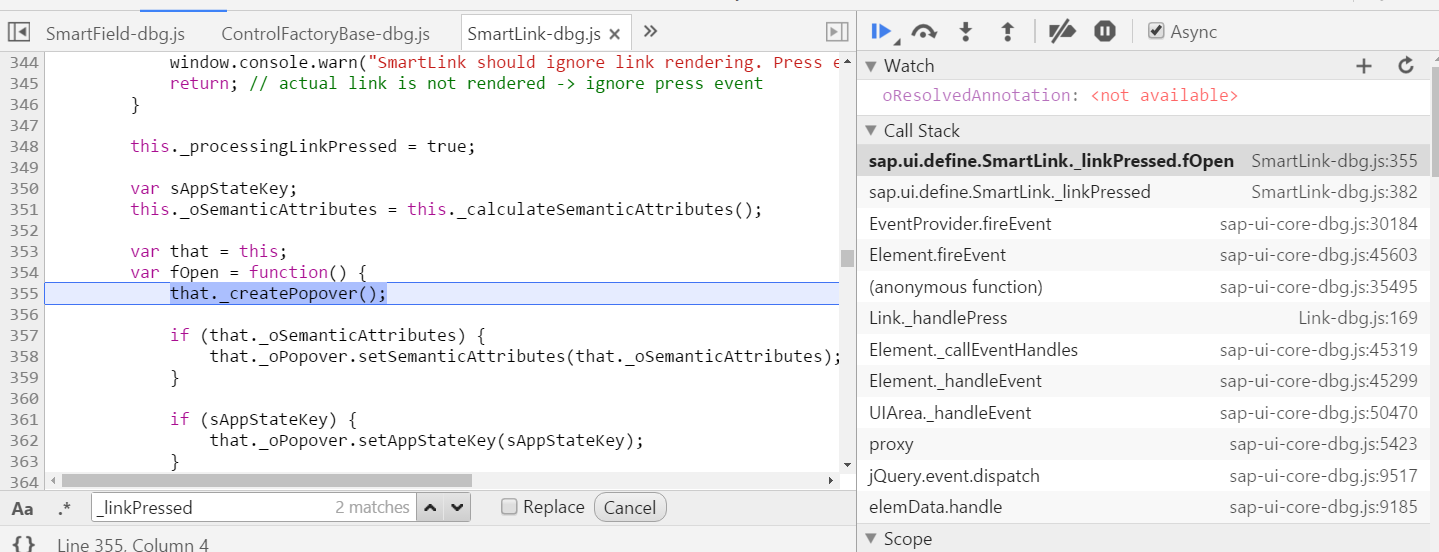Toggle regex search option
The image size is (1439, 552).
[x=65, y=508]
